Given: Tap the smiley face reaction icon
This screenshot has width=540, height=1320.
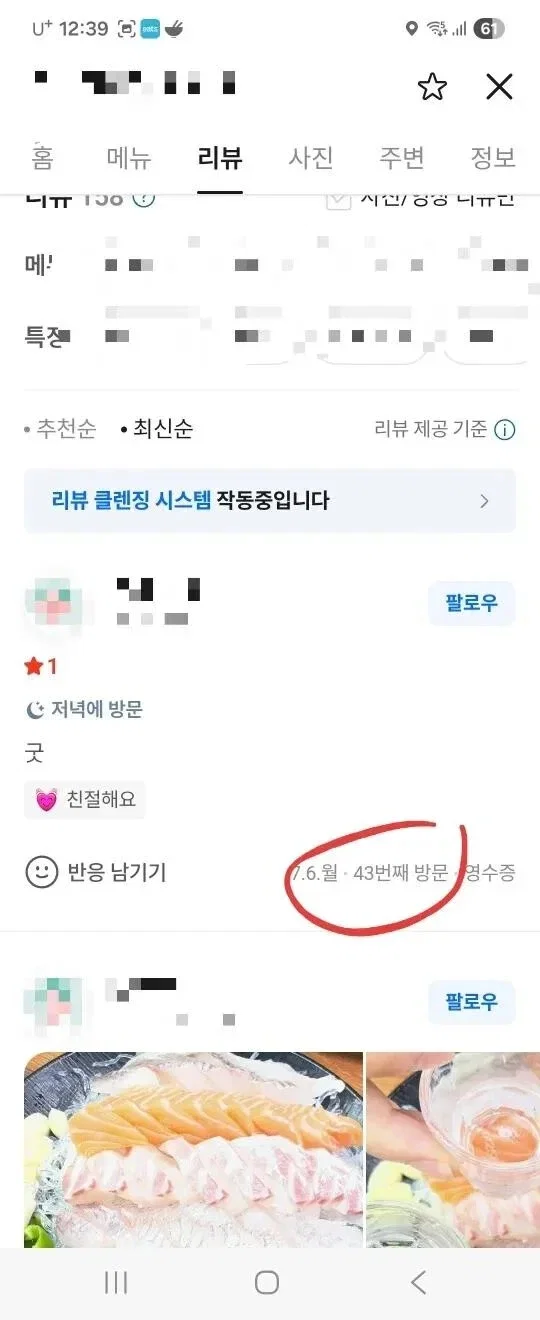Looking at the screenshot, I should click(x=41, y=872).
